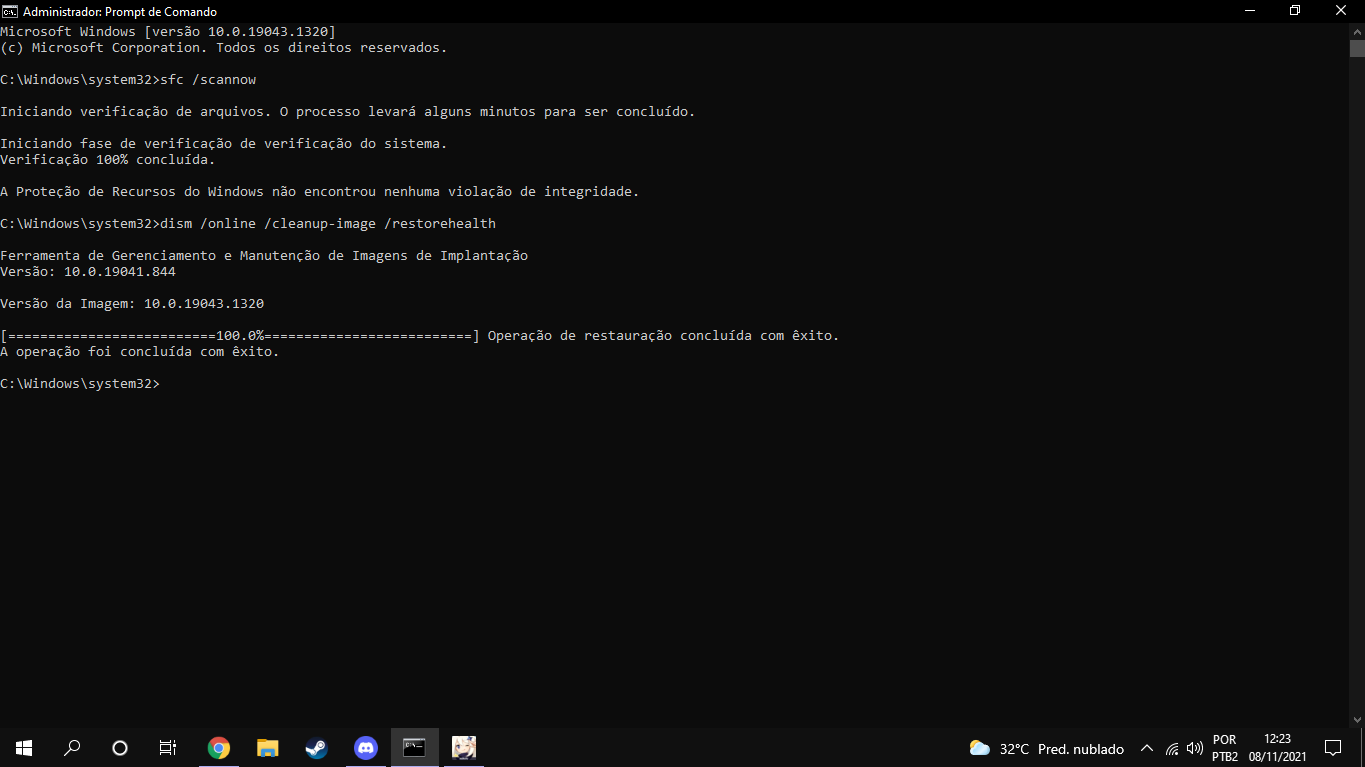Click 'A operação foi concluída com êxito.'
1365x767 pixels.
[x=140, y=351]
